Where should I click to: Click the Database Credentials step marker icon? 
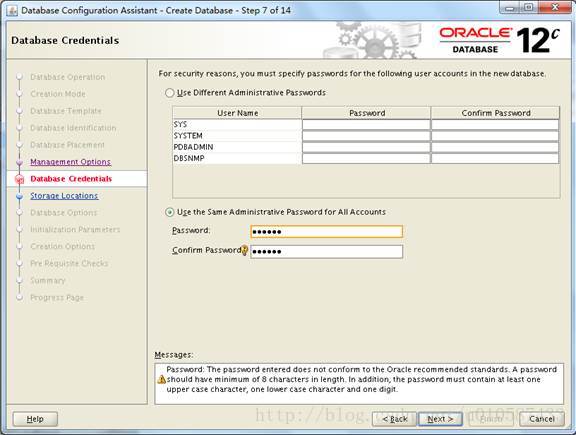click(19, 179)
